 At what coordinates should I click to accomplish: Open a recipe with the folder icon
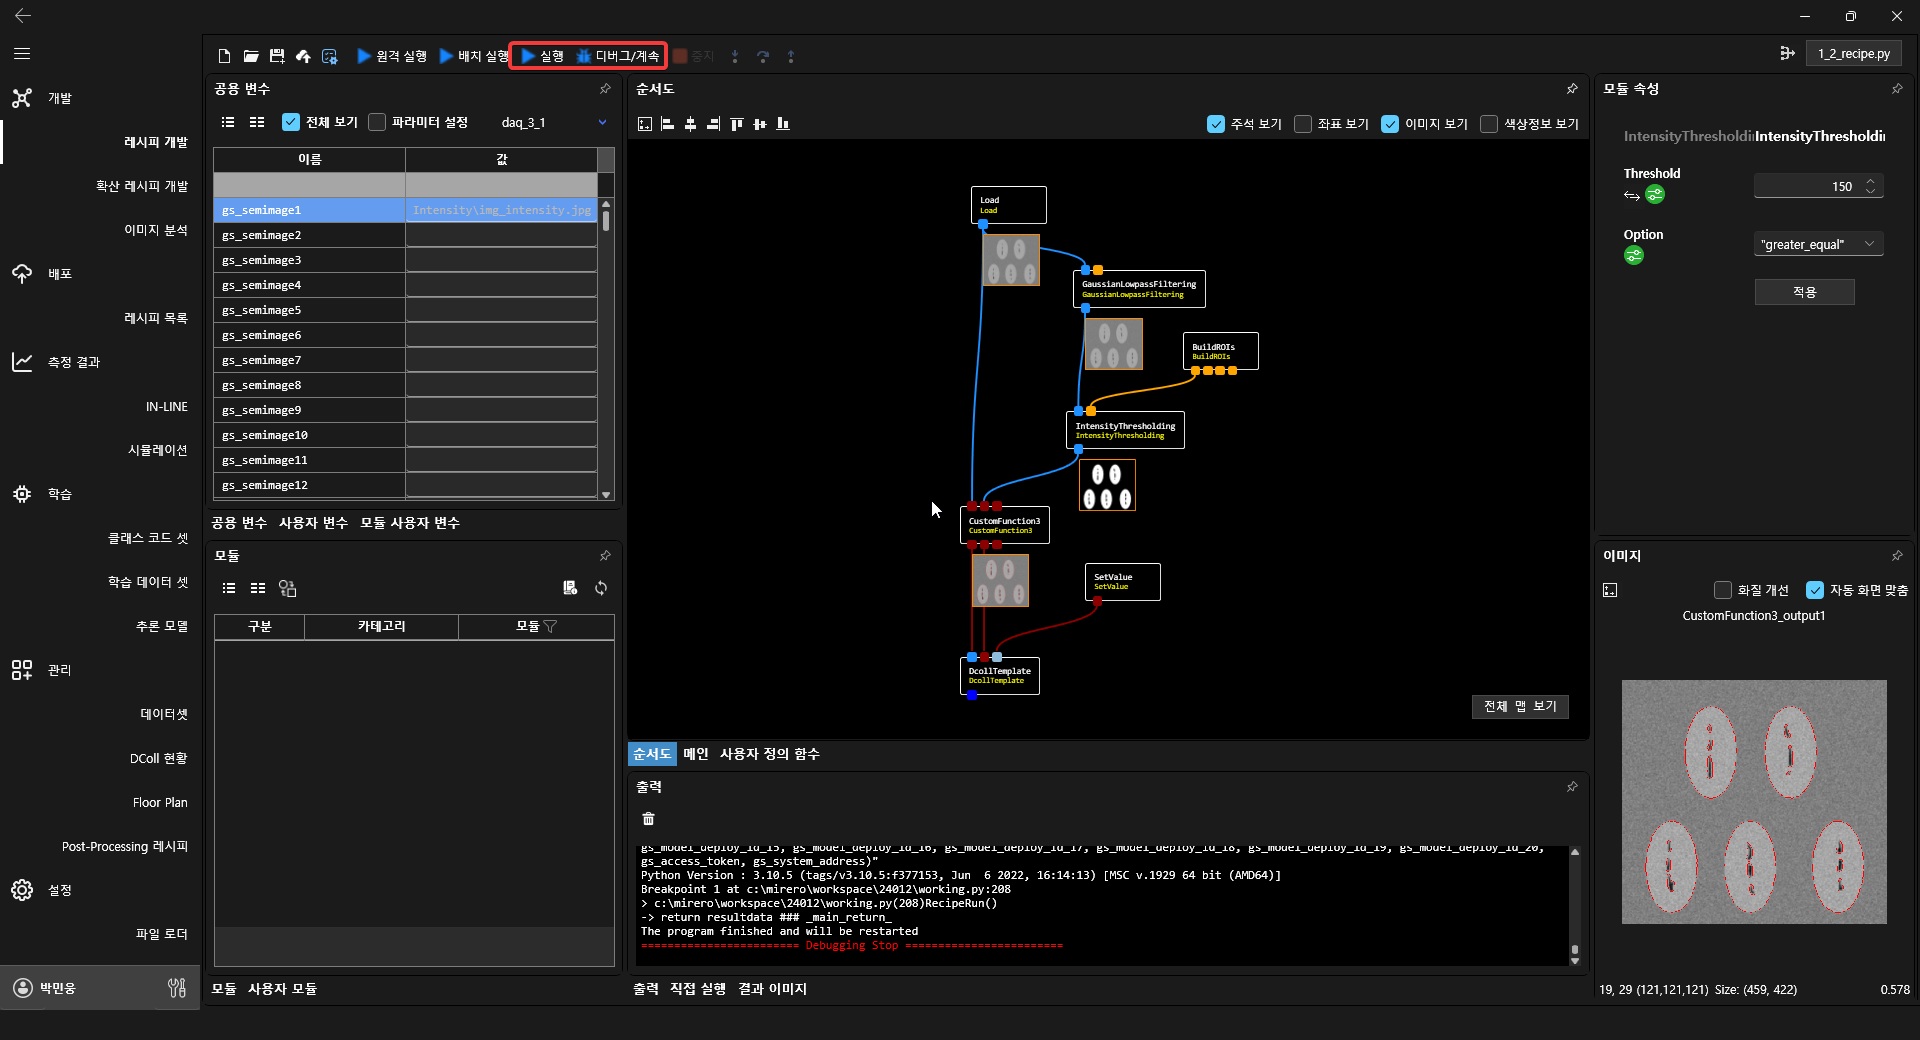coord(251,56)
